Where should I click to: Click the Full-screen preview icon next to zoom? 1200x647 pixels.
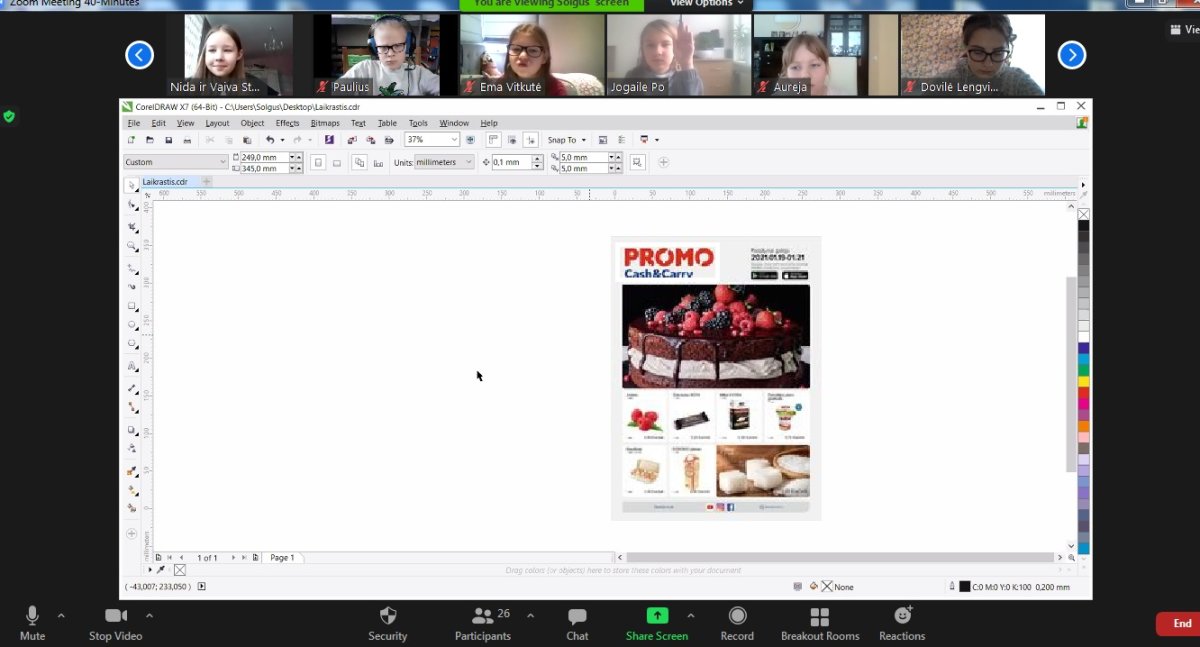pyautogui.click(x=470, y=140)
